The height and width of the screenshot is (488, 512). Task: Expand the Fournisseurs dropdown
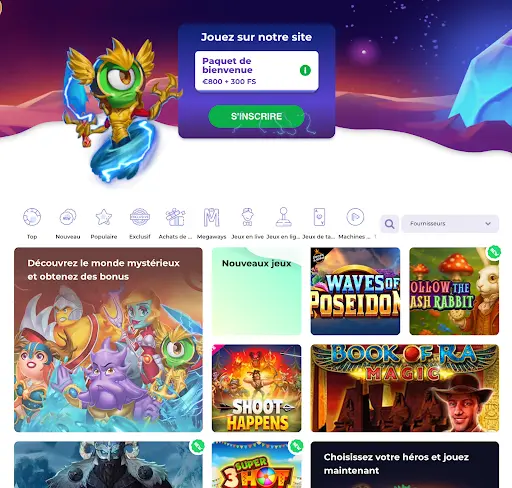point(450,224)
